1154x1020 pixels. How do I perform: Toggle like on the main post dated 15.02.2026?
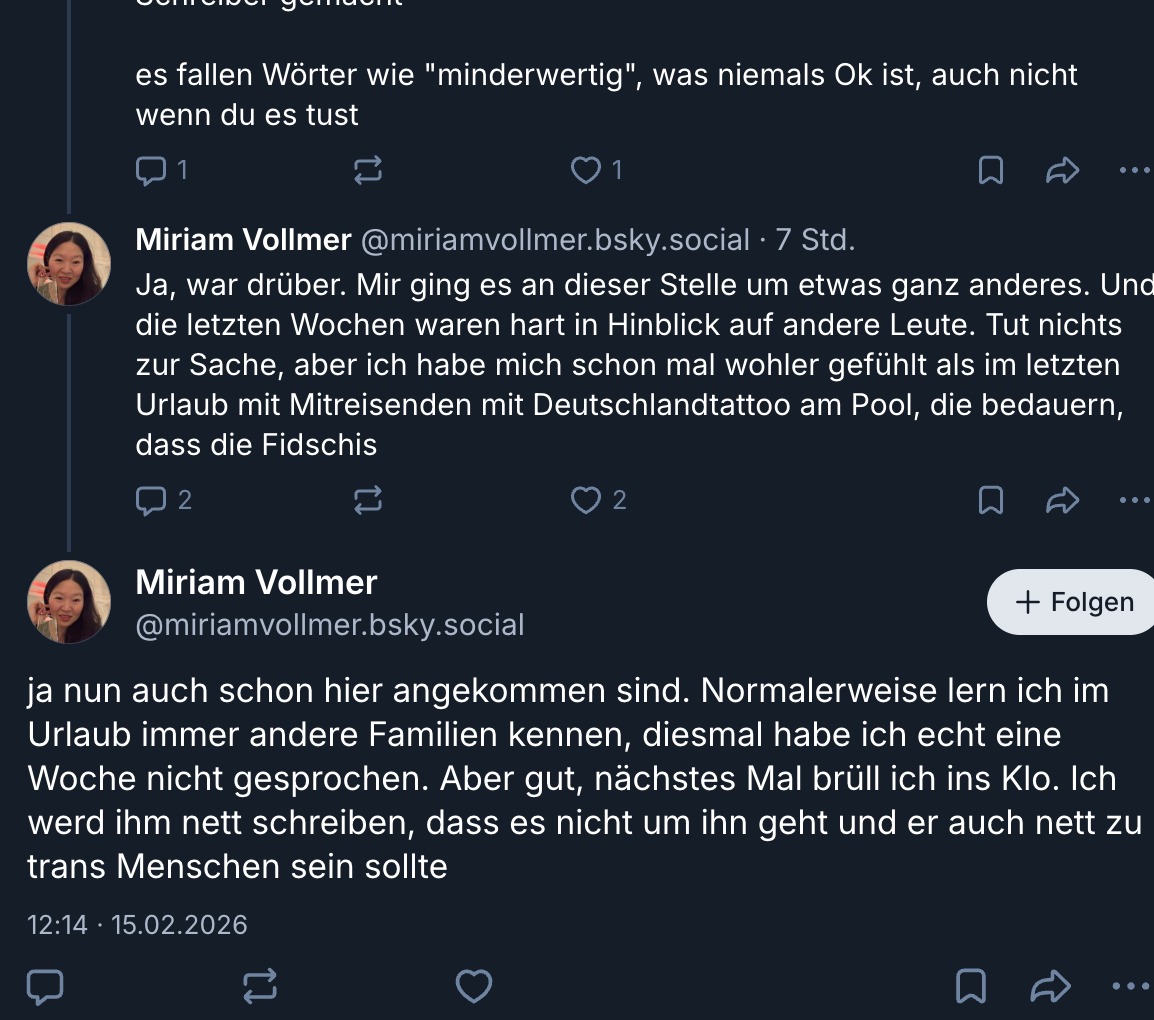click(474, 987)
